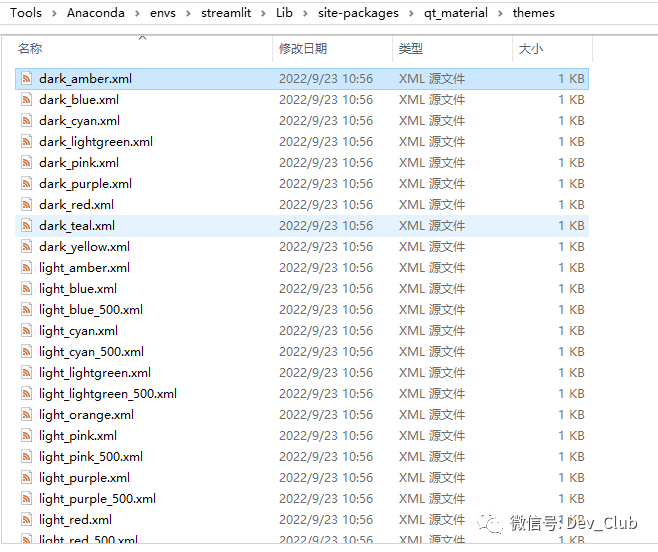Click the dark_yellow.xml file icon
The width and height of the screenshot is (658, 552).
[x=26, y=246]
